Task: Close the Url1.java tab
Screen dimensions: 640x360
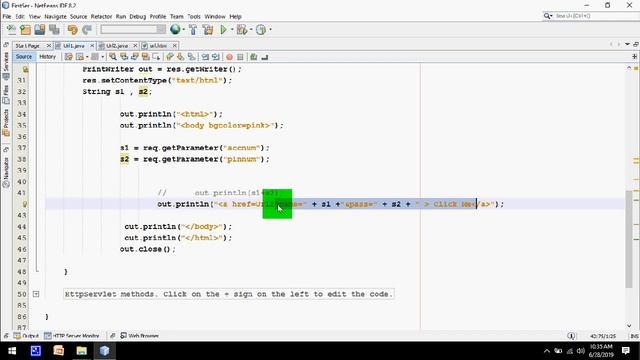Action: pyautogui.click(x=92, y=46)
